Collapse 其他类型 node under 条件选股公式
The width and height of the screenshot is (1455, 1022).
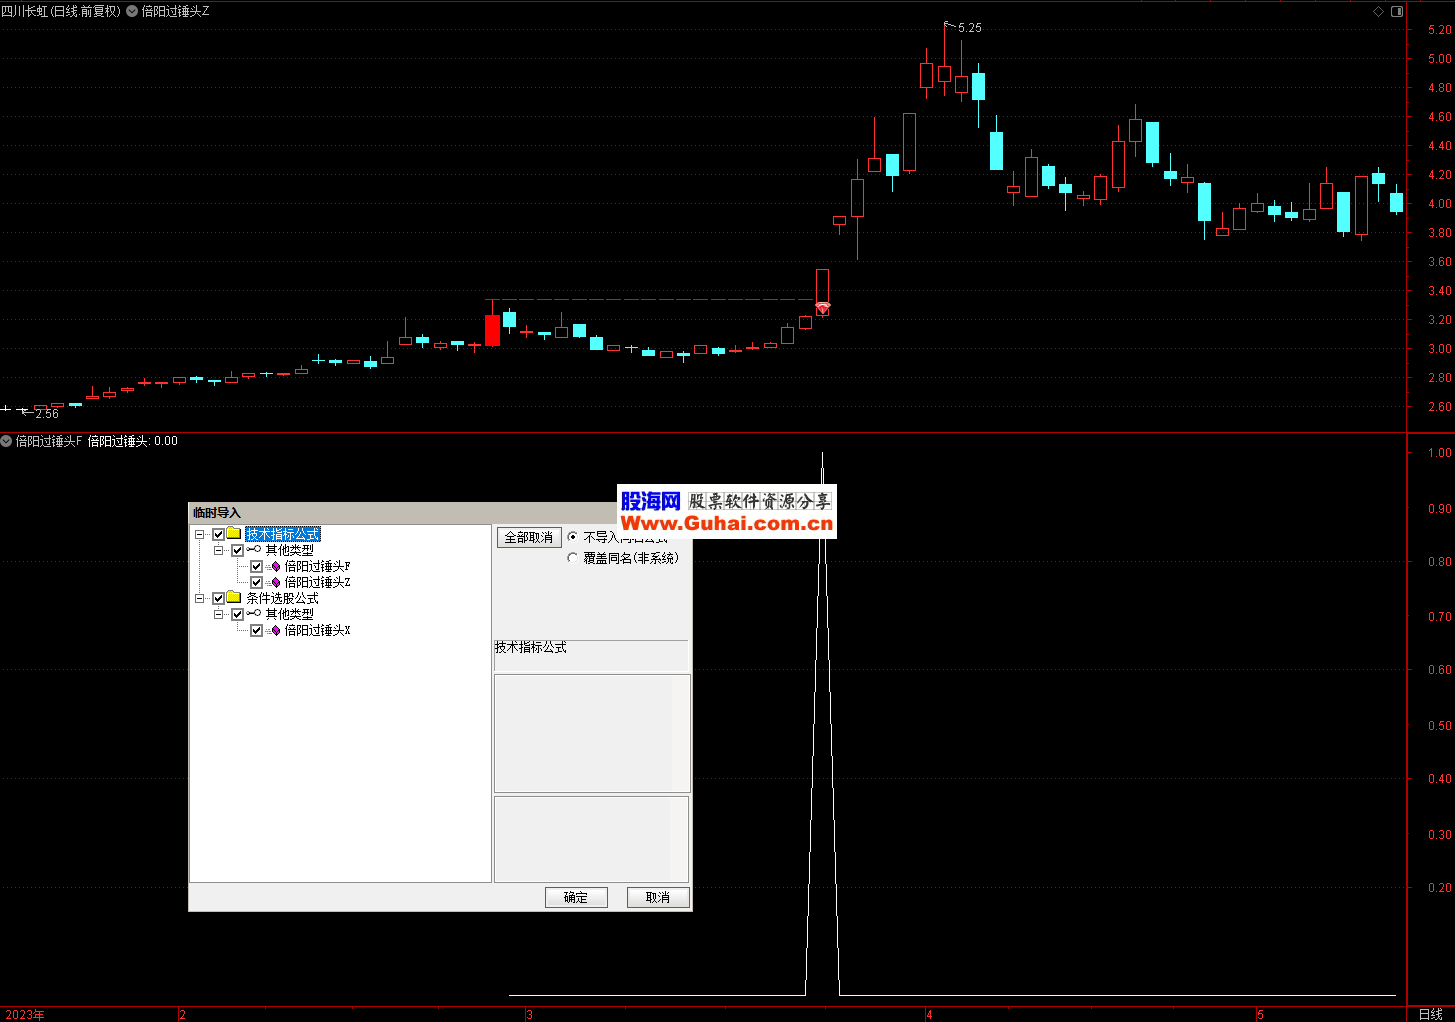[219, 614]
